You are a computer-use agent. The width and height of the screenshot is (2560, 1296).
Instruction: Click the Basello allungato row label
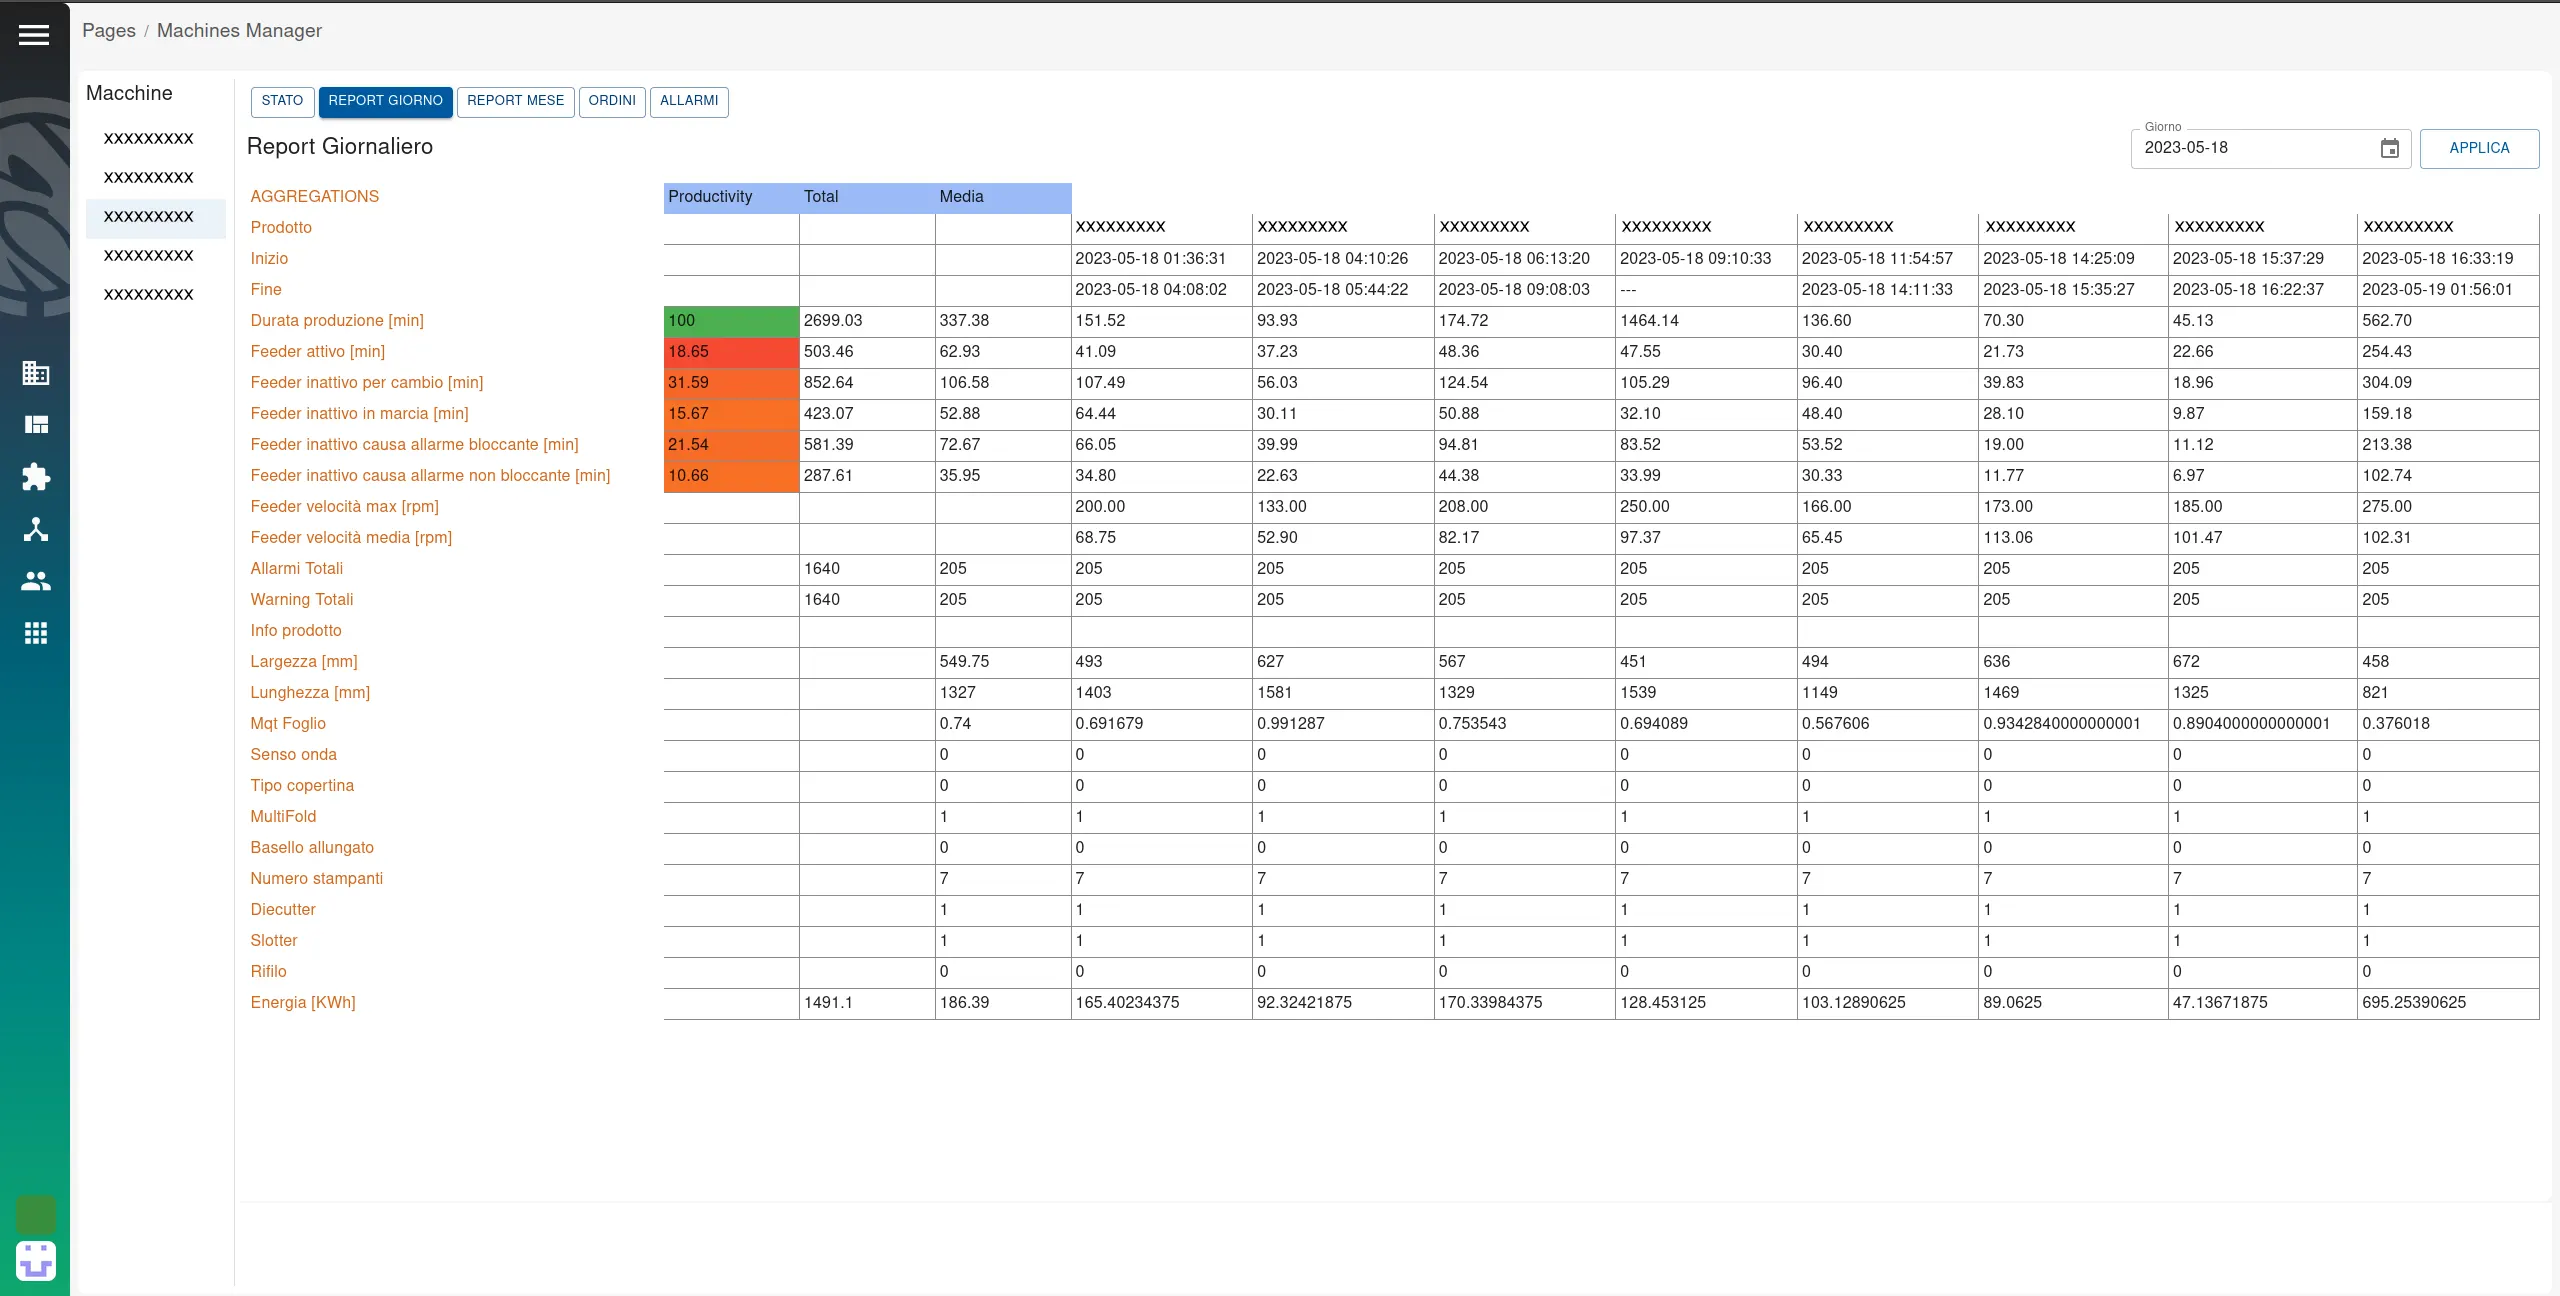pos(312,848)
